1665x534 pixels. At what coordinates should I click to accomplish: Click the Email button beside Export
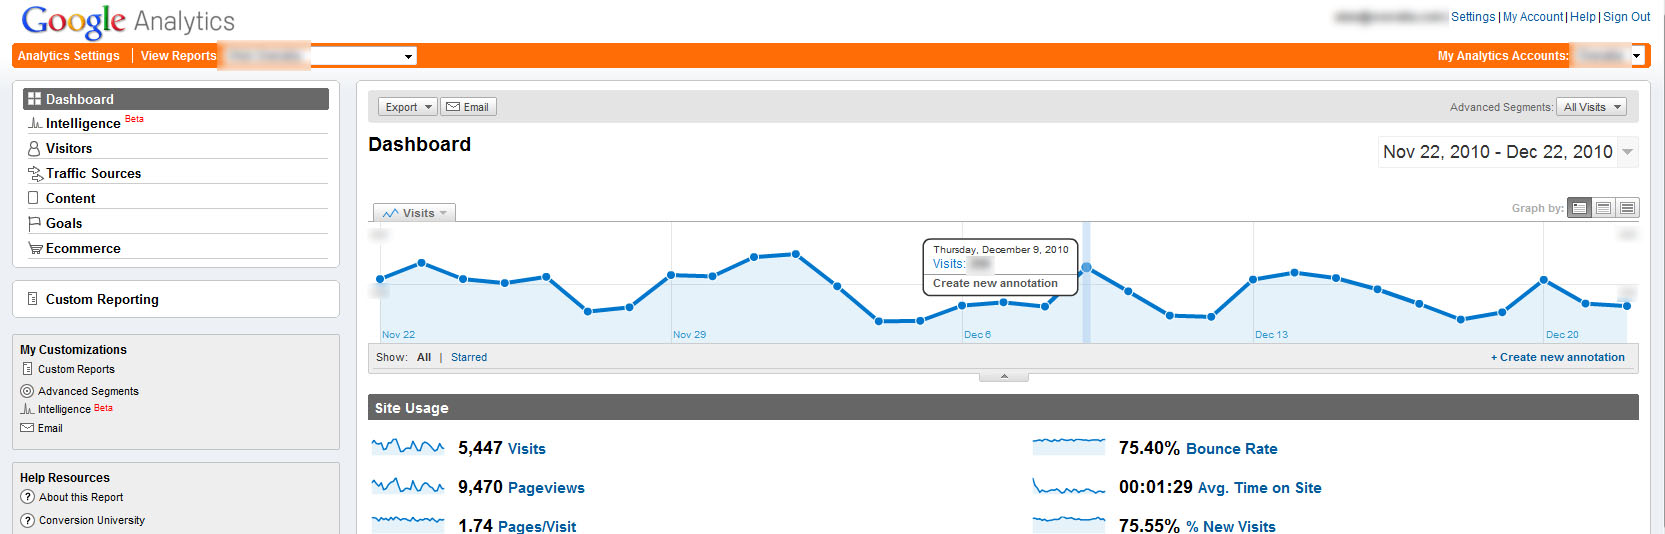click(x=468, y=107)
